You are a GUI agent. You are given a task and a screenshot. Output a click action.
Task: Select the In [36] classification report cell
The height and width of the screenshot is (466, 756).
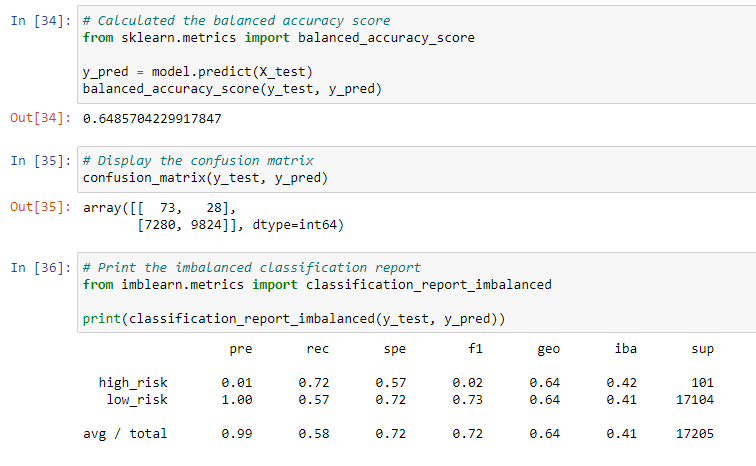pyautogui.click(x=417, y=293)
